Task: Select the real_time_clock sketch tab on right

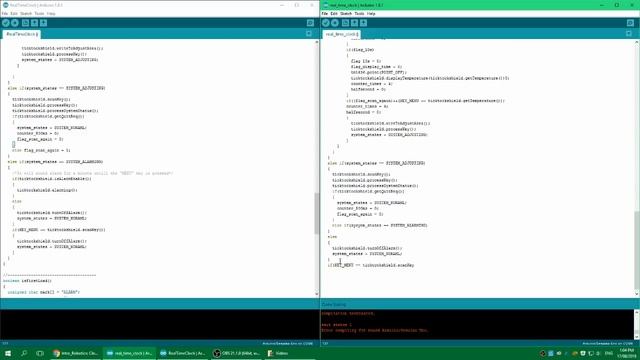Action: [x=341, y=34]
